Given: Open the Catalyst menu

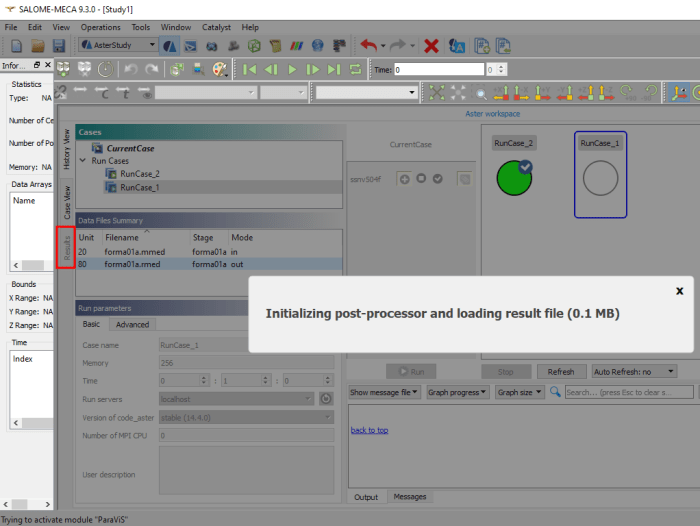Looking at the screenshot, I should pyautogui.click(x=216, y=27).
